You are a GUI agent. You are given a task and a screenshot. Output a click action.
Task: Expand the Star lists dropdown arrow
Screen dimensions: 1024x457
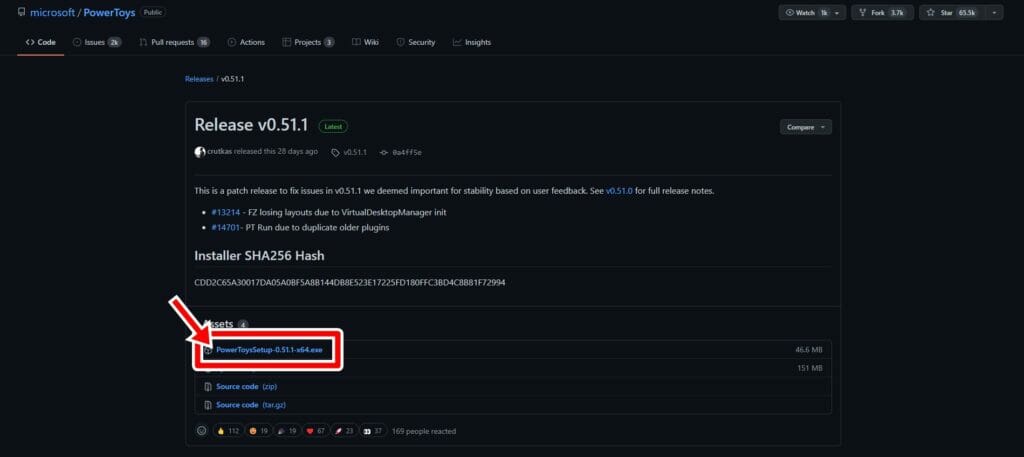(x=995, y=12)
